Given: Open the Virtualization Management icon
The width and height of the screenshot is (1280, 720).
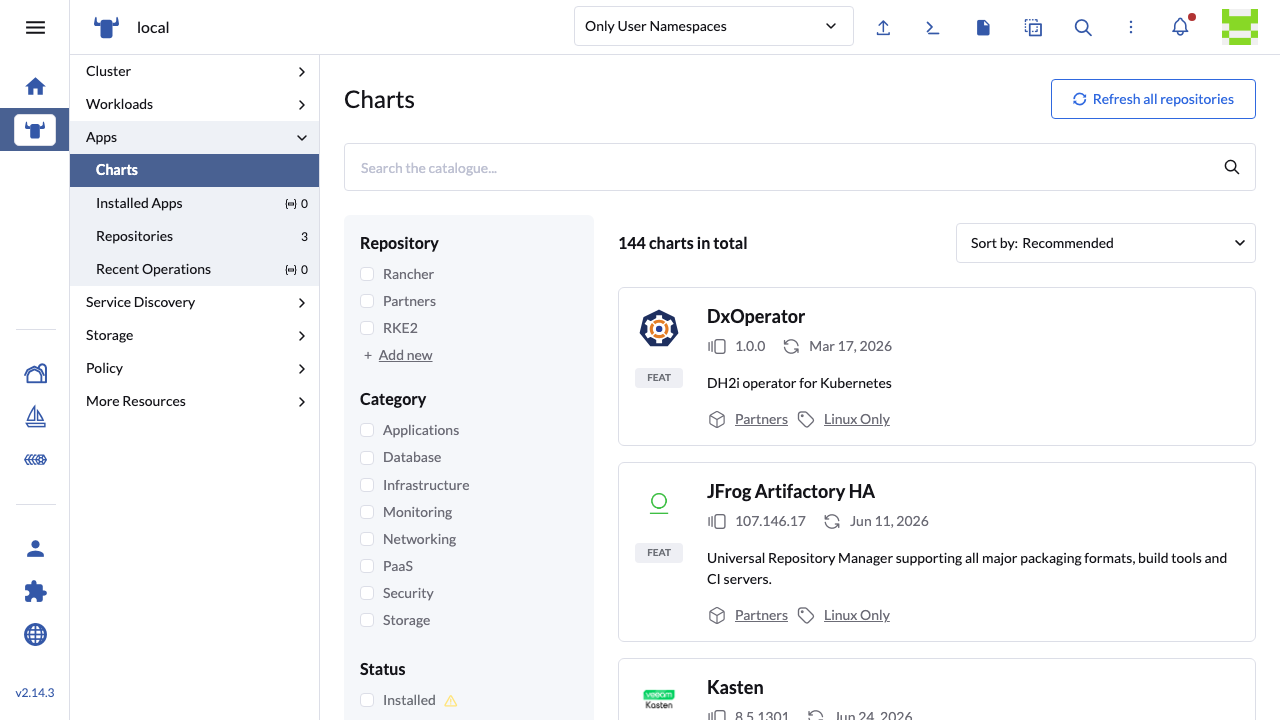Looking at the screenshot, I should 35,460.
